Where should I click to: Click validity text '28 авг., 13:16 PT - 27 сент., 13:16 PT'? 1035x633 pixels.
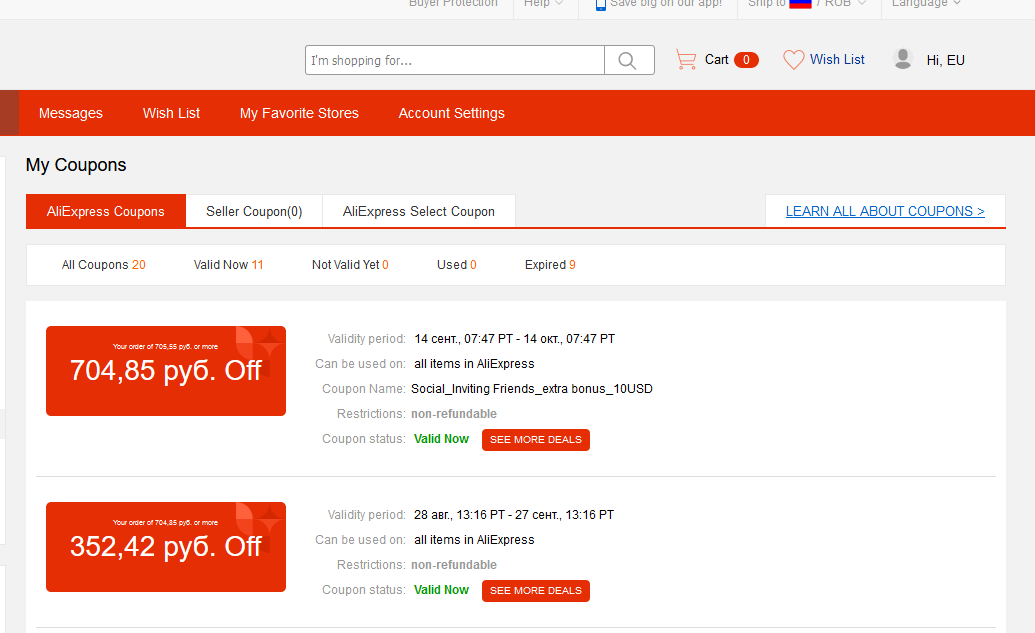click(x=514, y=515)
